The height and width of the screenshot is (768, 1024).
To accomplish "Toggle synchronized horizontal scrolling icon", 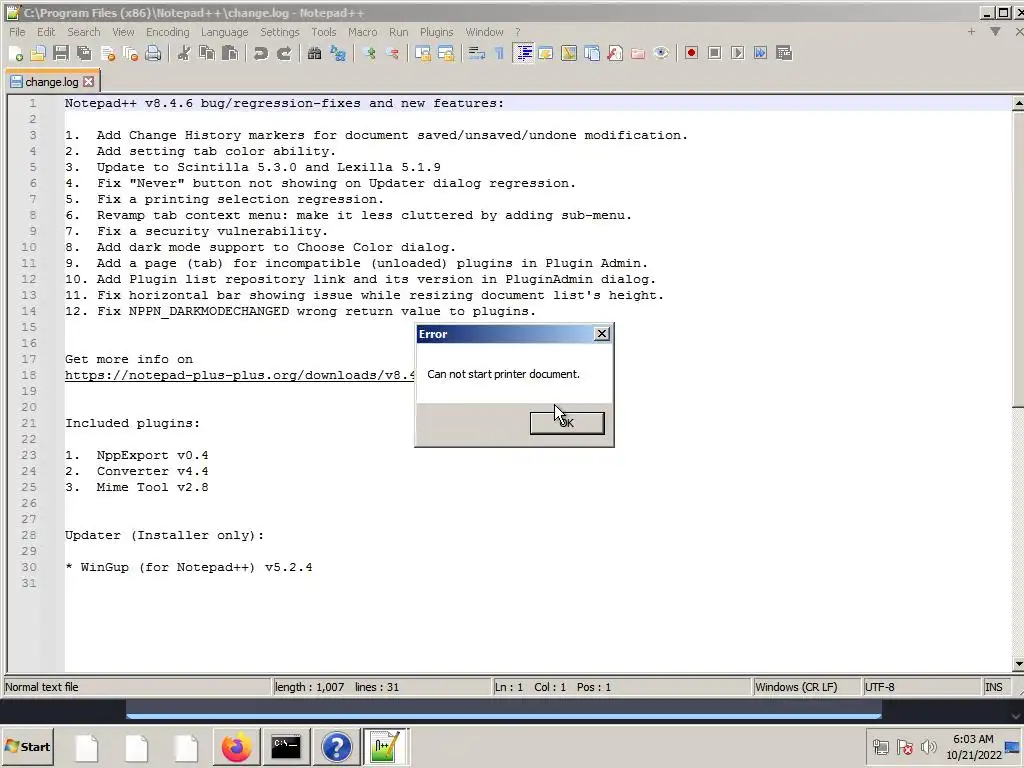I will (x=446, y=54).
